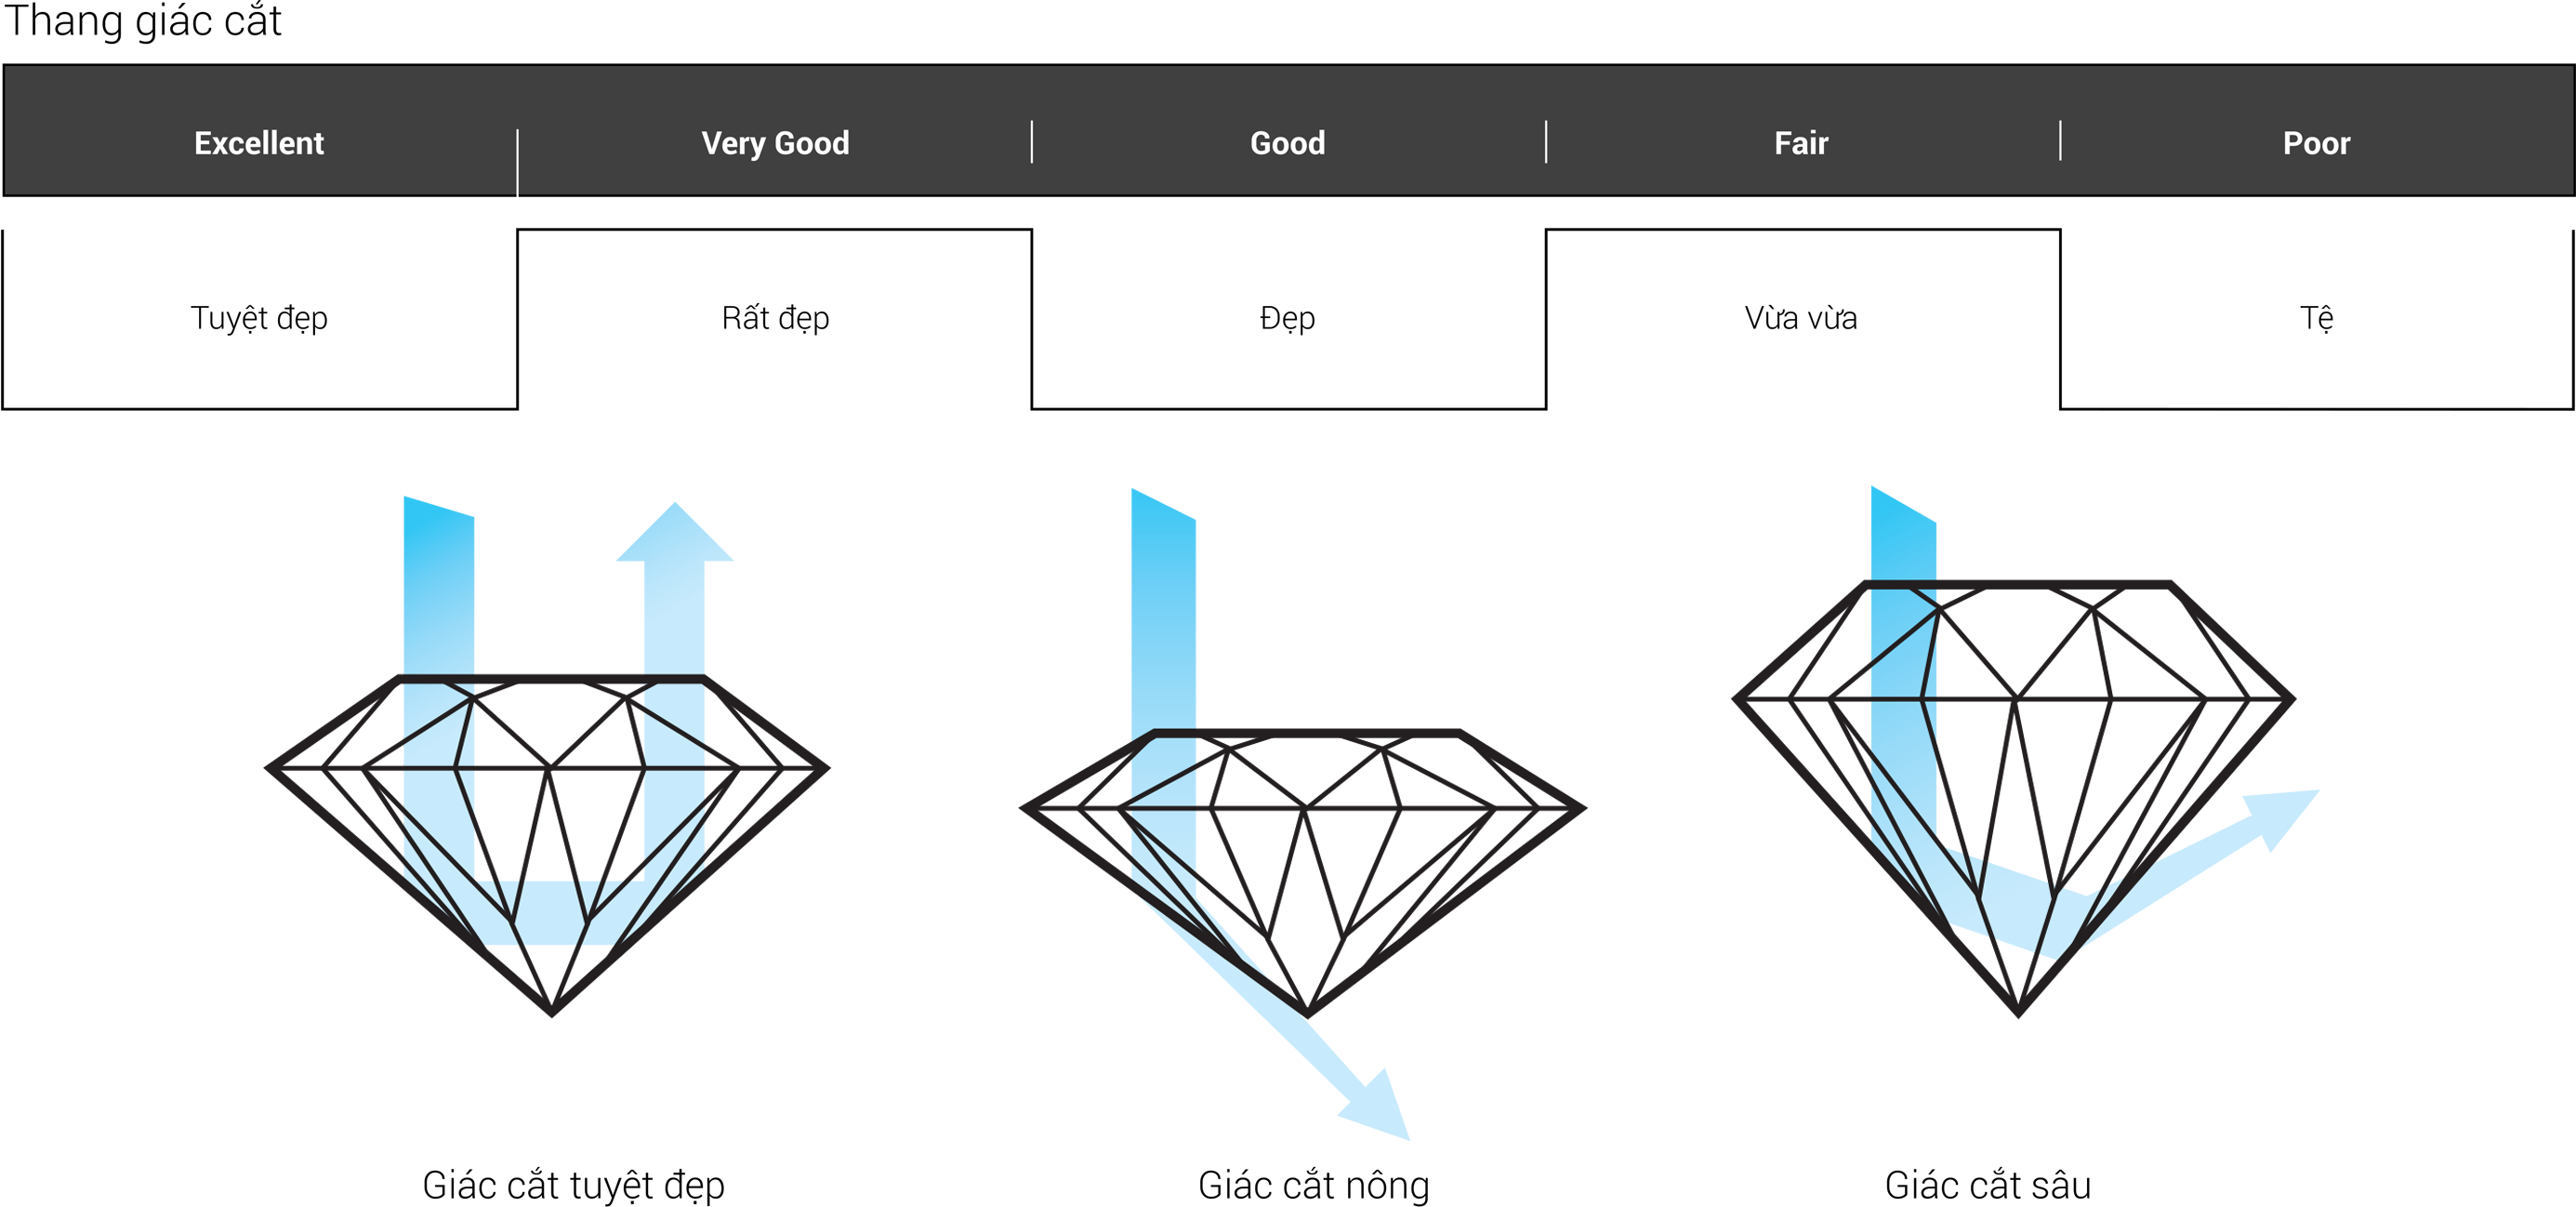Screen dimensions: 2576x1207
Task: Click the Thang giác cắt title
Action: pyautogui.click(x=143, y=20)
